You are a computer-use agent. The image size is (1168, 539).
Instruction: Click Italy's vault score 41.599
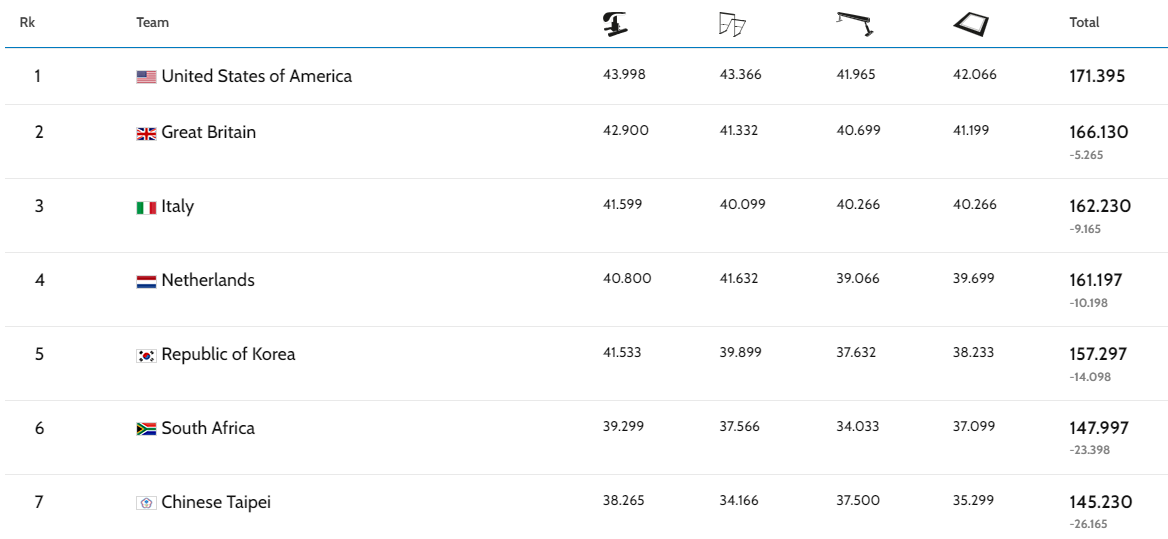click(622, 204)
